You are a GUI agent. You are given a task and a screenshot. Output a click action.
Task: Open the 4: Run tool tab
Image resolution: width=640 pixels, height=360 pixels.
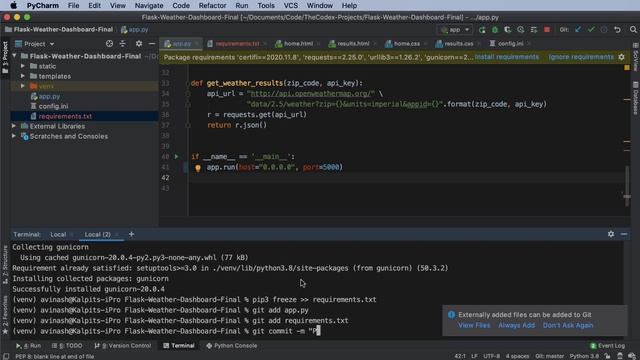click(28, 346)
